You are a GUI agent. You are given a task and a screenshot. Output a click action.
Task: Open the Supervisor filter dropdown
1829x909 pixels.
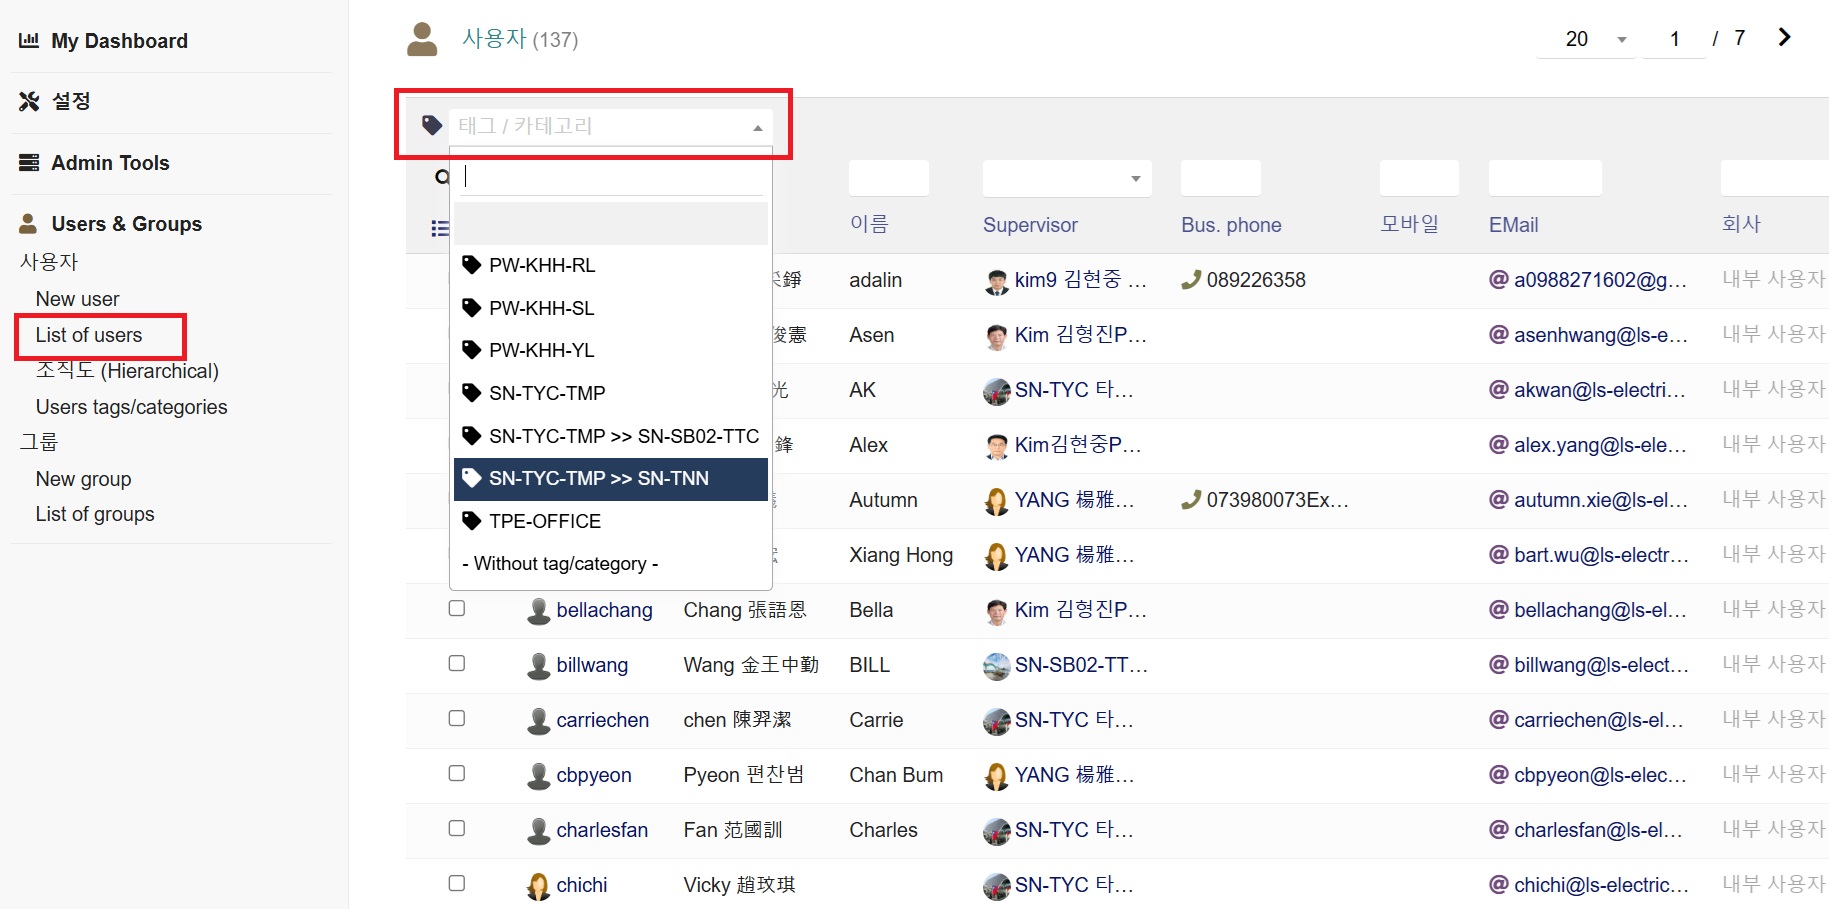click(1135, 179)
